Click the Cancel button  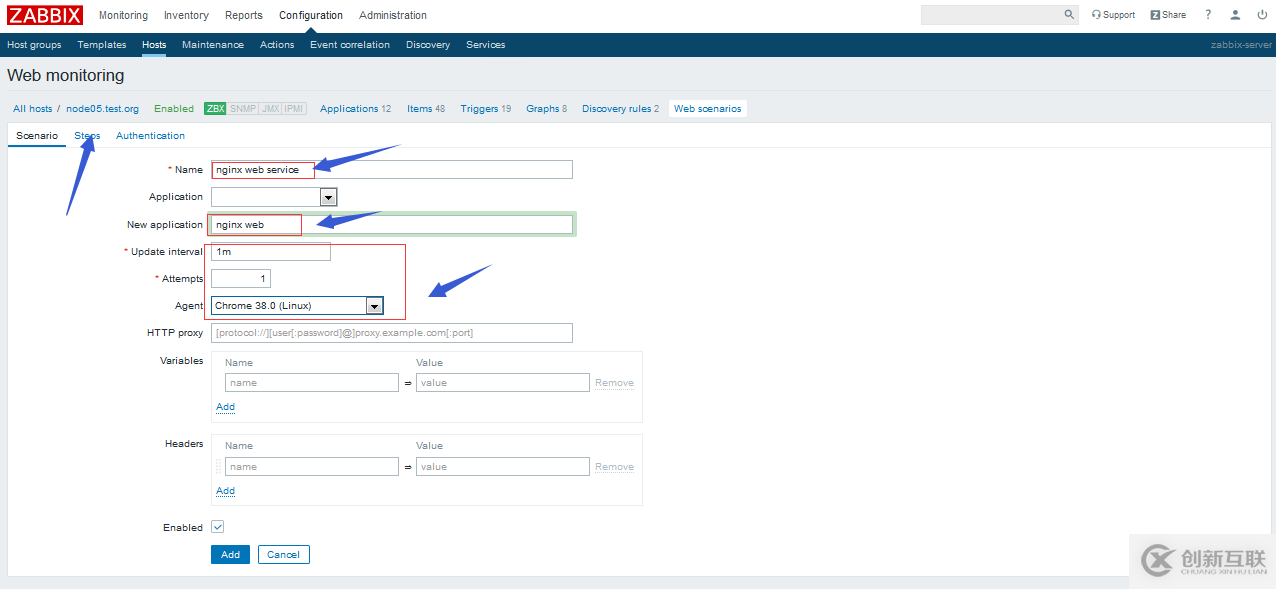[284, 554]
